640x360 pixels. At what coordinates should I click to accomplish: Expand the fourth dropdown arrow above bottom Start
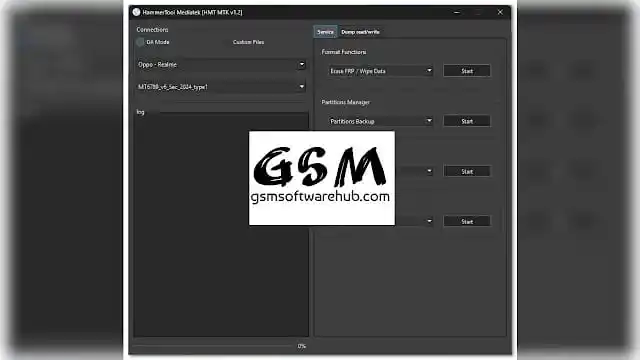pyautogui.click(x=429, y=222)
